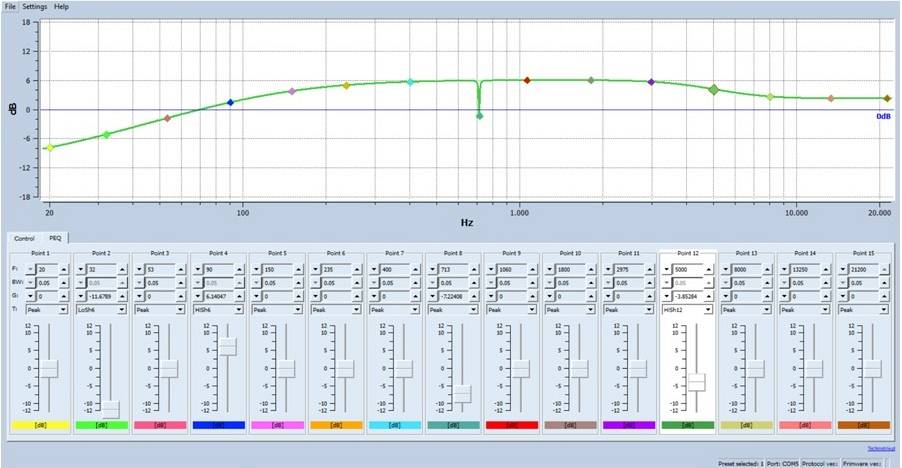Select the notch marker near 713 Hz

(479, 116)
